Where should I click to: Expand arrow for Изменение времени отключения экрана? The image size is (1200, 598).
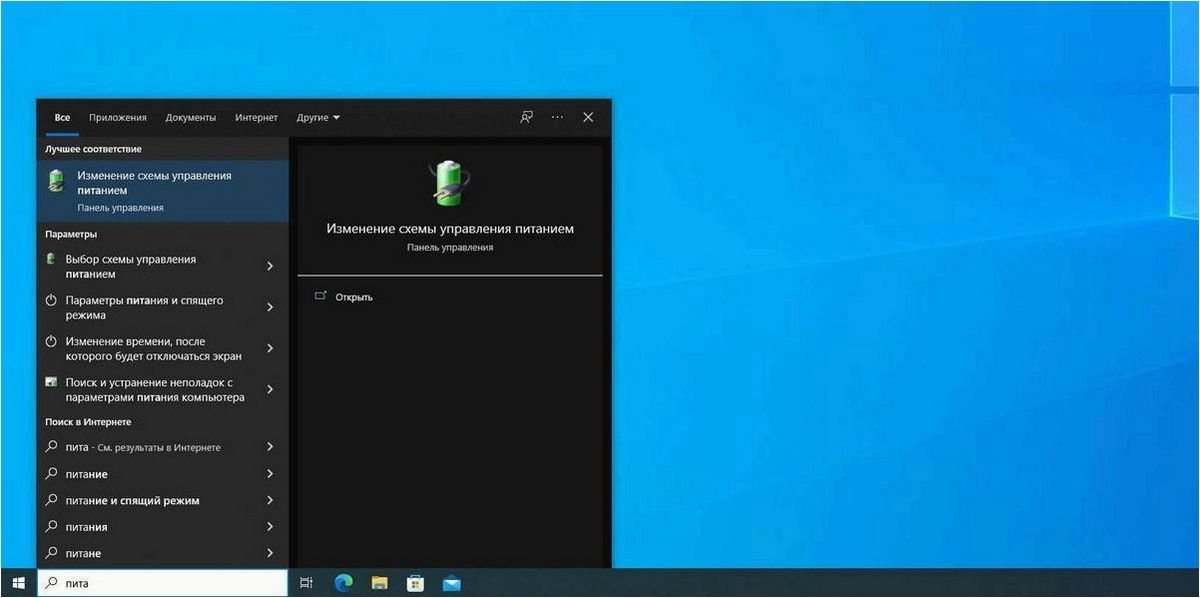(x=270, y=348)
